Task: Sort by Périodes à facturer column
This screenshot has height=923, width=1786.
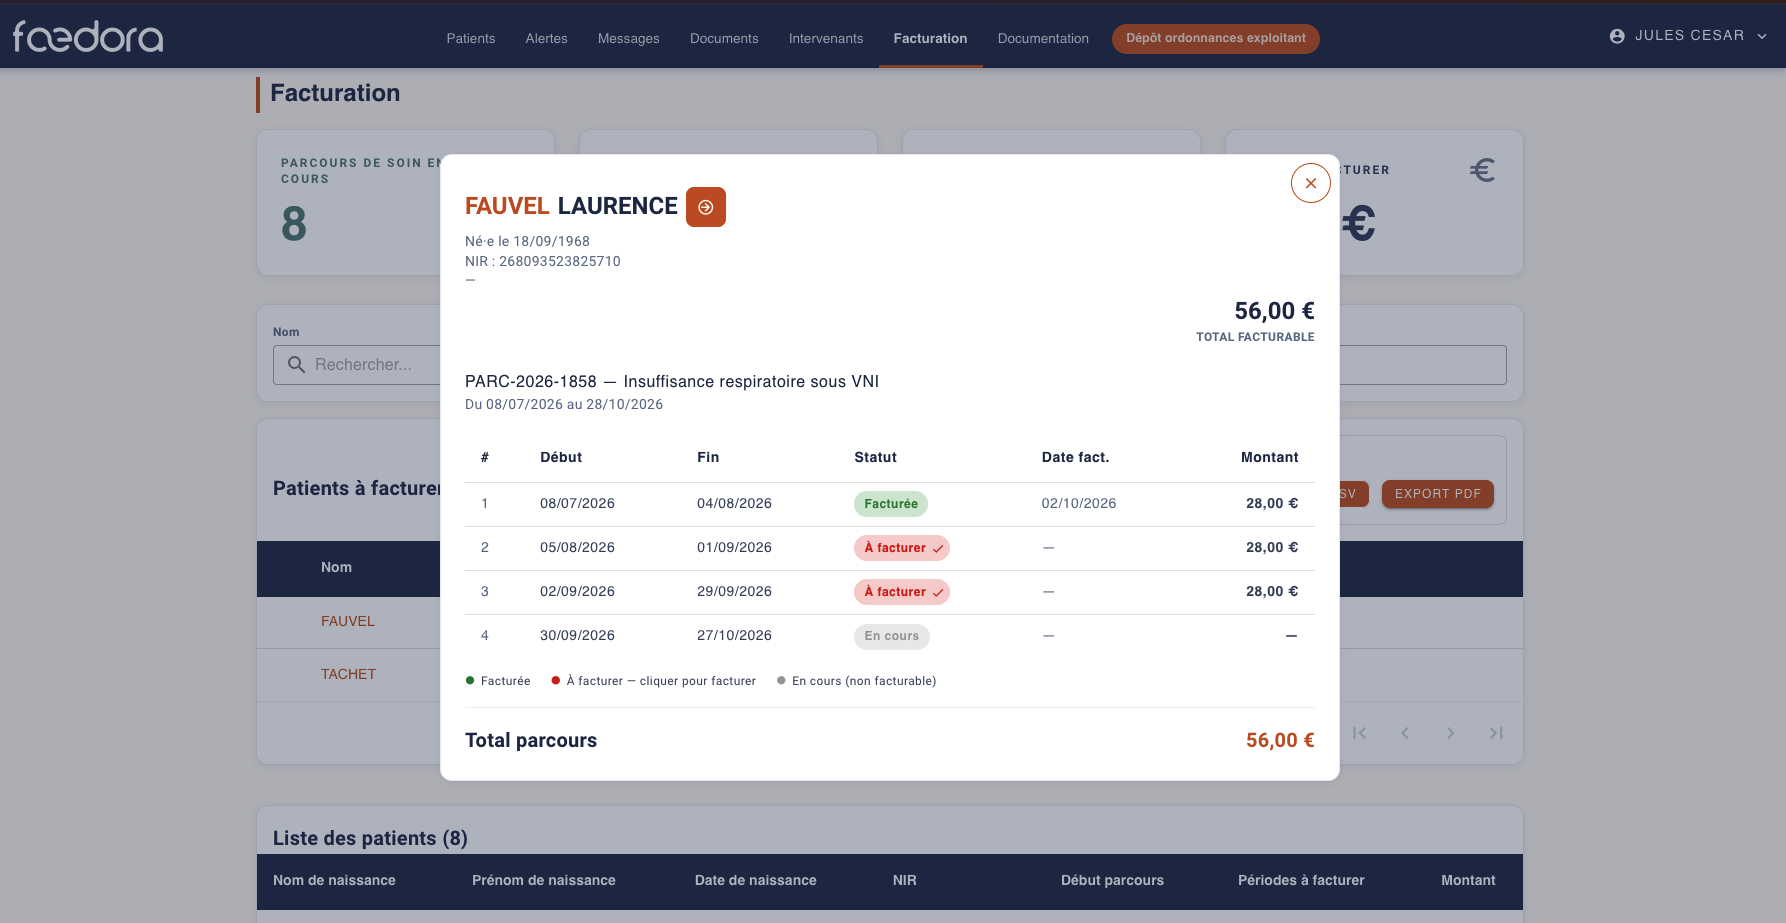Action: coord(1301,880)
